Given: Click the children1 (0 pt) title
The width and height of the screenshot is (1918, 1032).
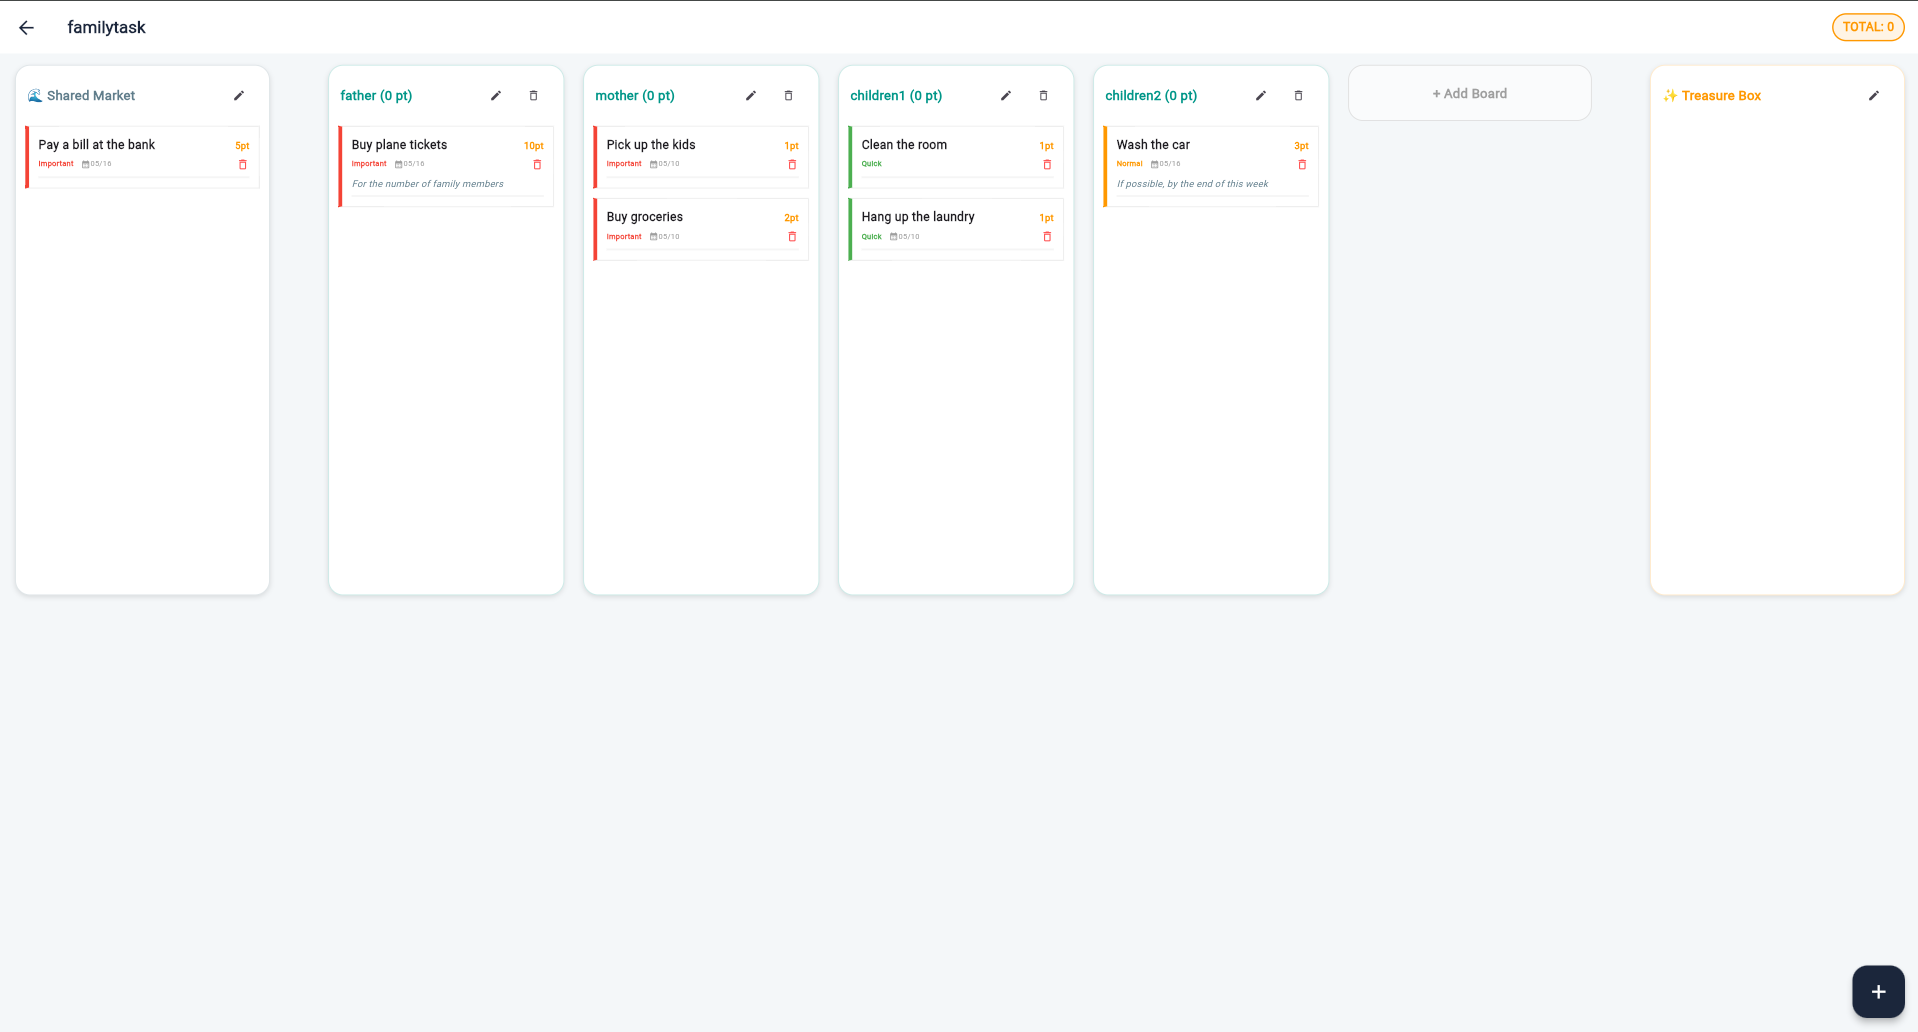Looking at the screenshot, I should click(x=896, y=96).
